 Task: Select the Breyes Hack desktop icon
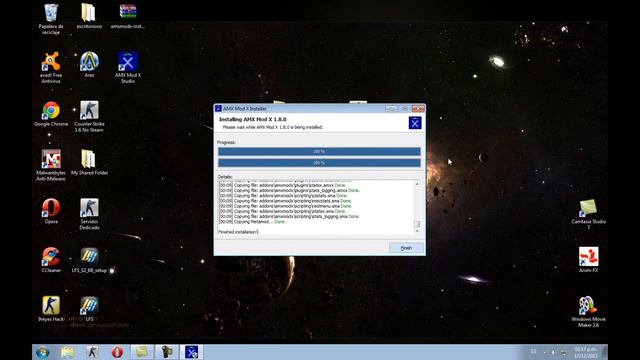(51, 309)
